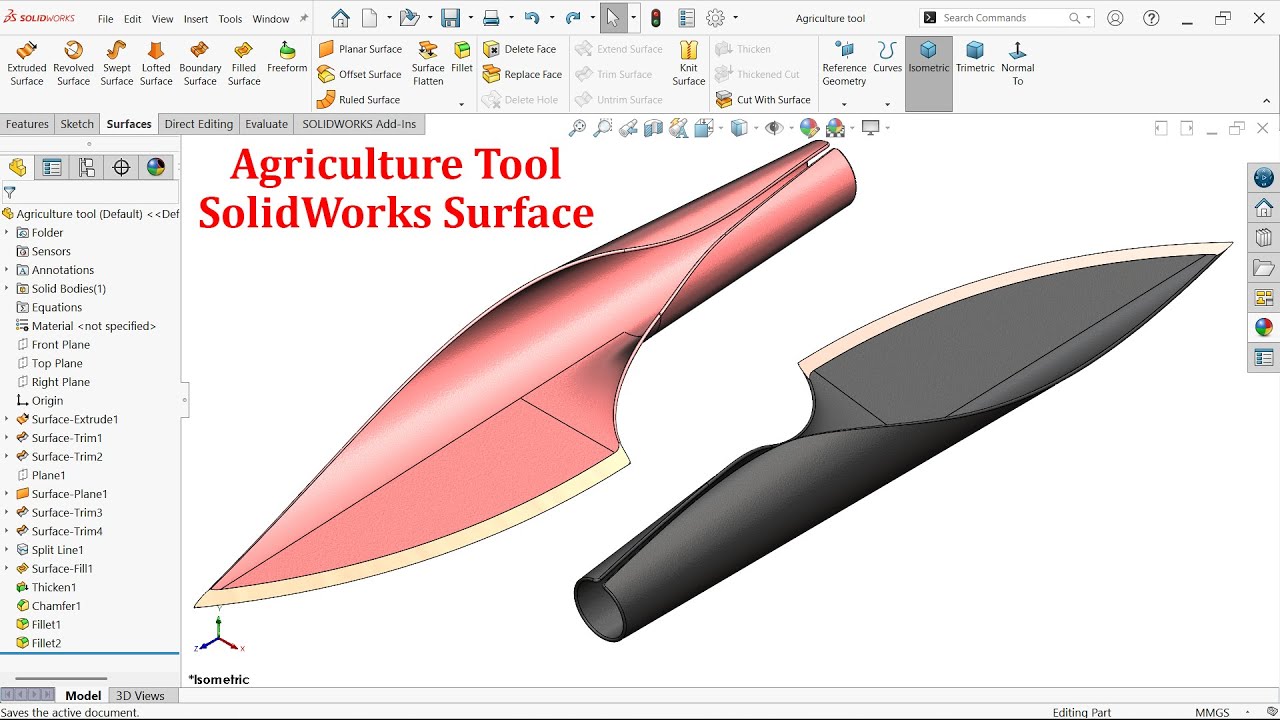Click the Fillet tool in ribbon
The height and width of the screenshot is (720, 1280).
(x=462, y=57)
